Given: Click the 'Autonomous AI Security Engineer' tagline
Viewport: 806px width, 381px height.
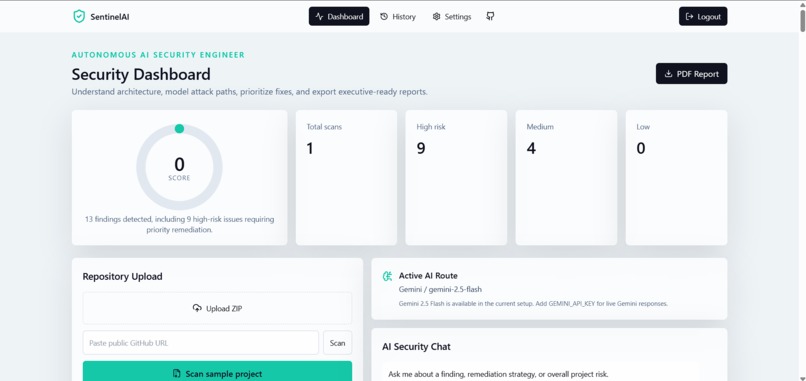Looking at the screenshot, I should point(158,55).
